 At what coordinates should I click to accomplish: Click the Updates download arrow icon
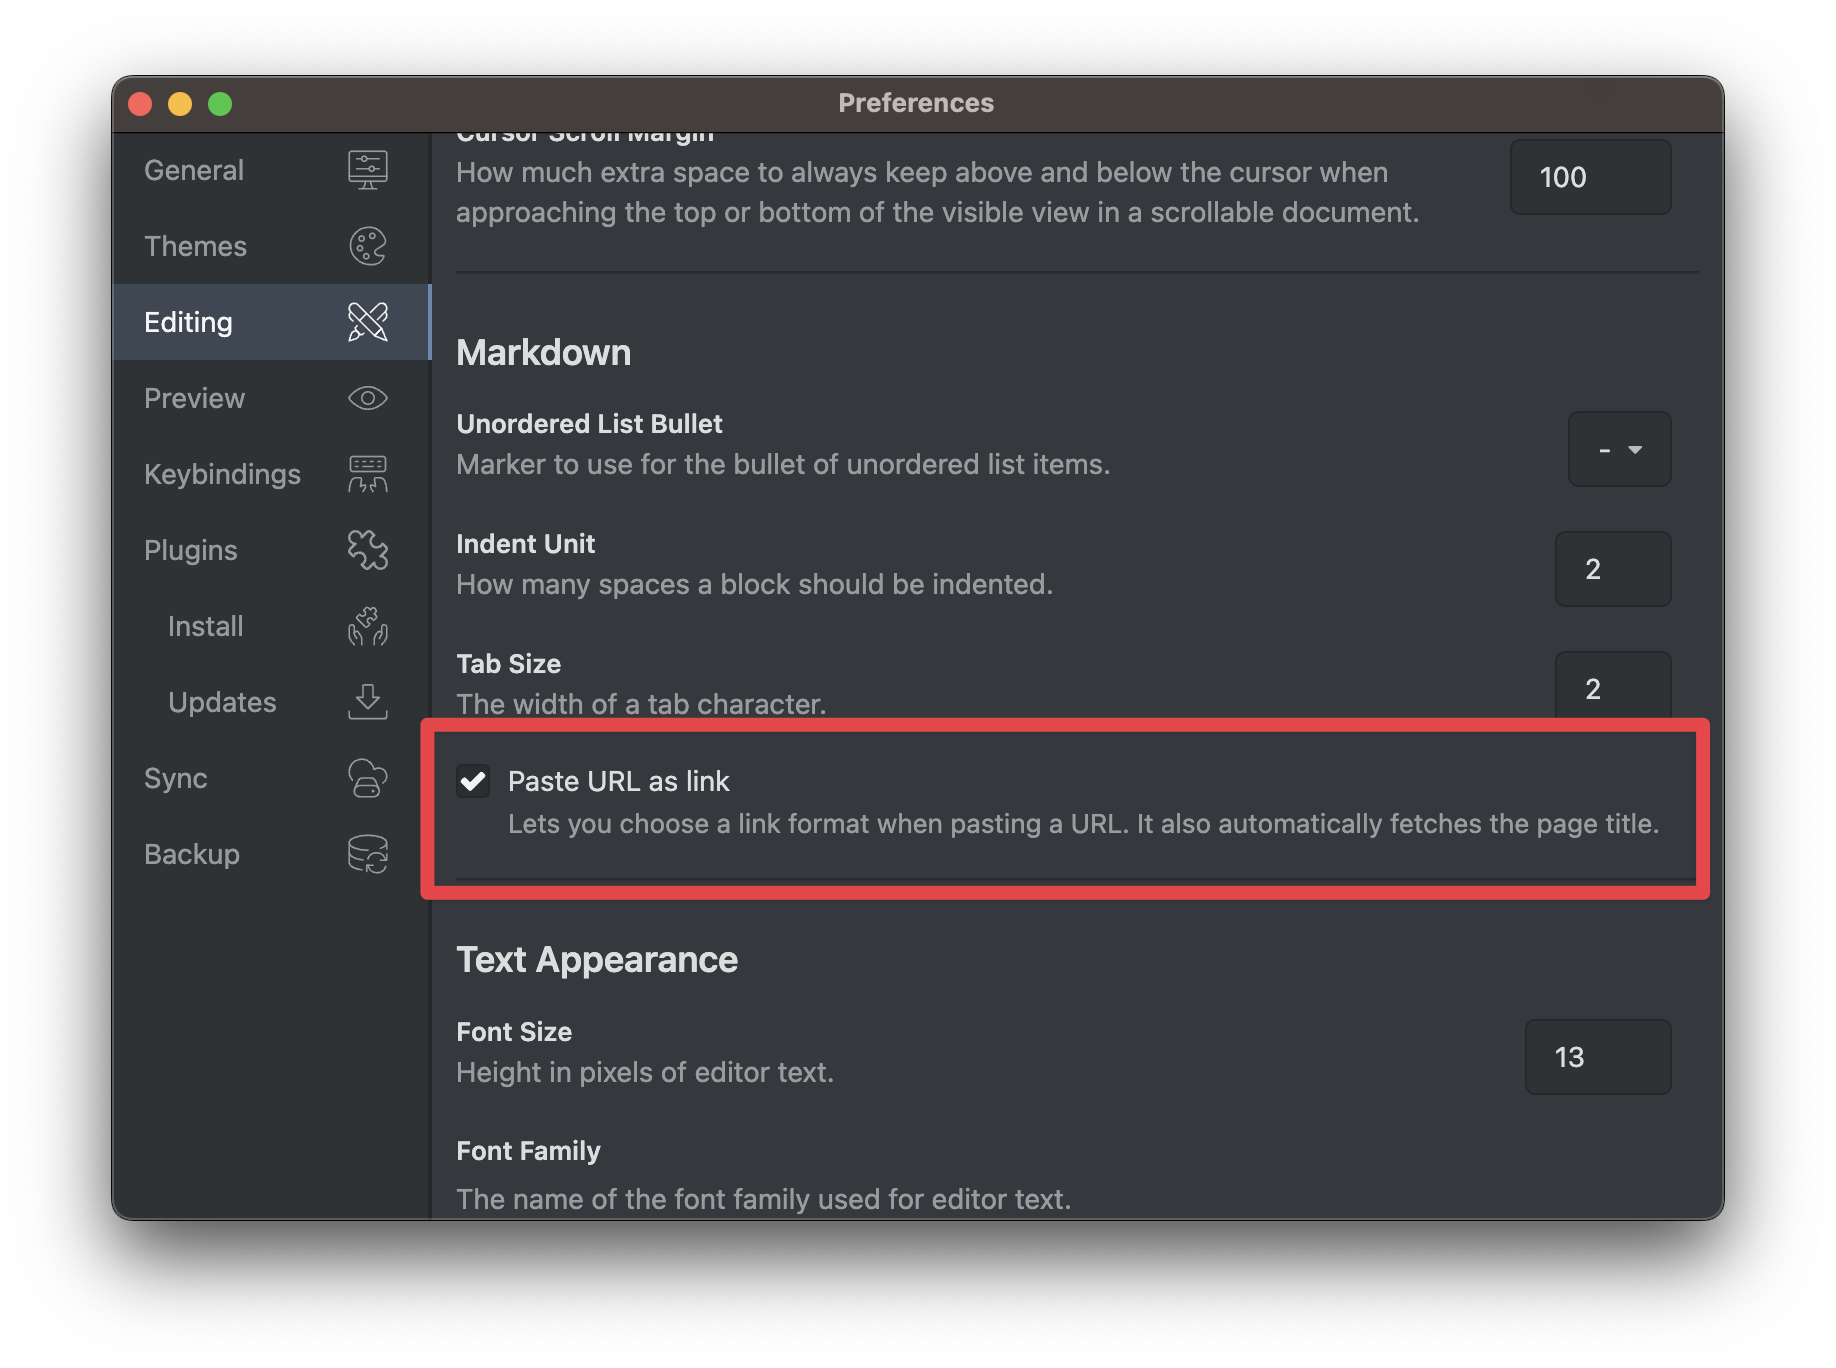tap(367, 702)
